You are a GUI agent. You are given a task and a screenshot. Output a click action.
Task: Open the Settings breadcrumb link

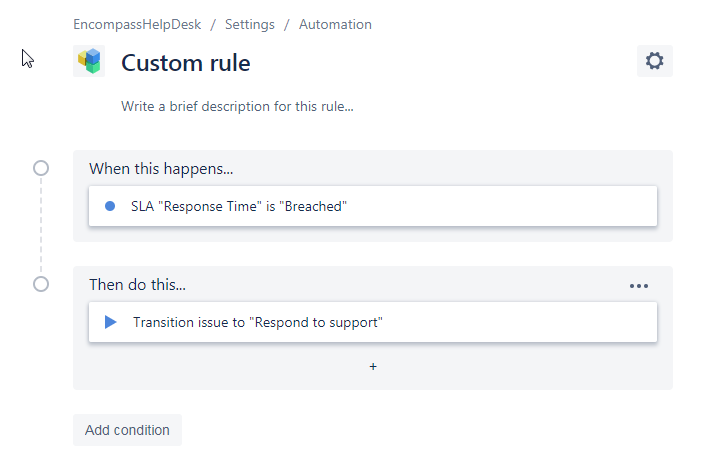pyautogui.click(x=250, y=24)
